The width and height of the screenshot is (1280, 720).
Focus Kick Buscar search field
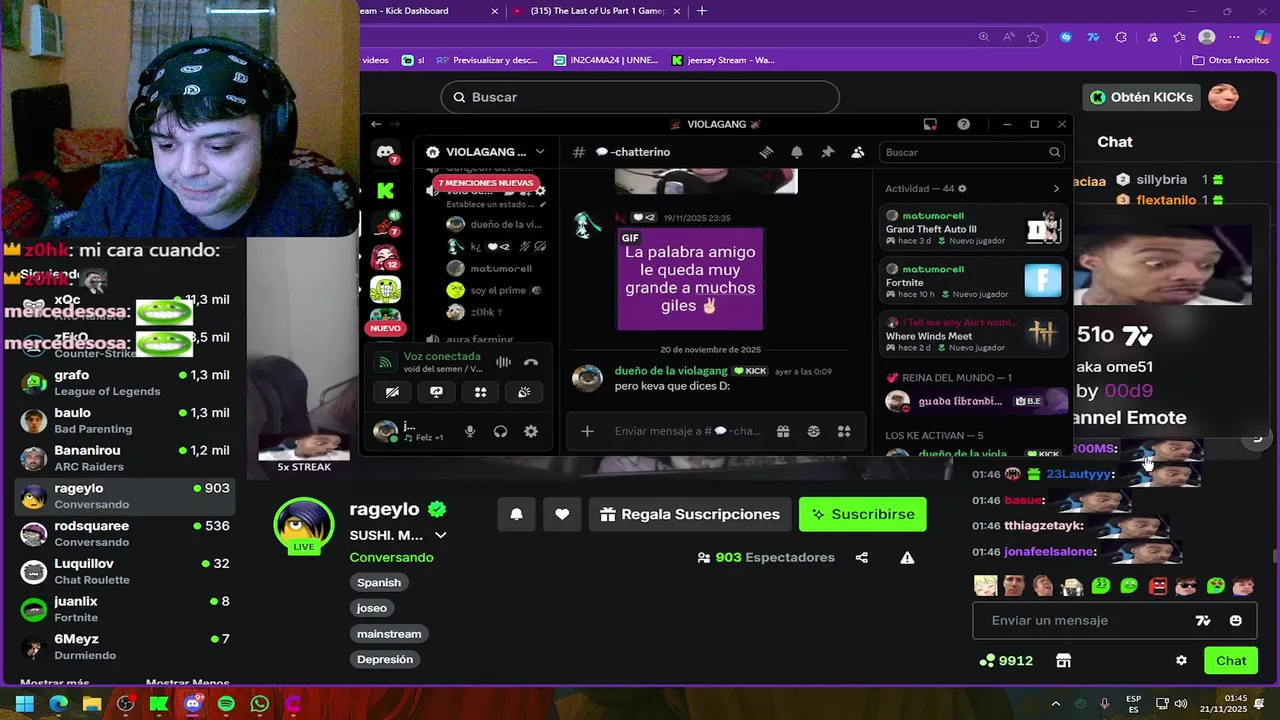pyautogui.click(x=640, y=97)
